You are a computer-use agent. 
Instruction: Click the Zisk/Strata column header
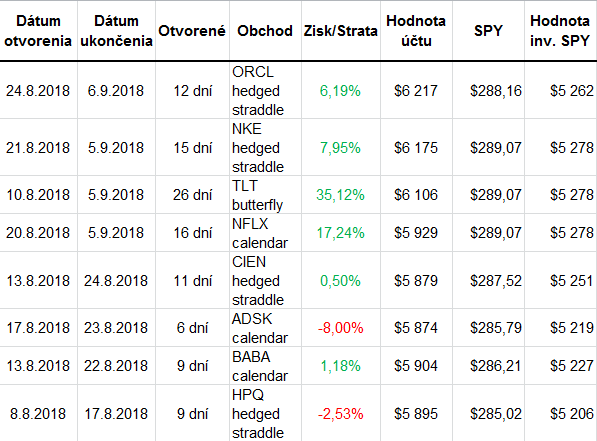tap(341, 30)
